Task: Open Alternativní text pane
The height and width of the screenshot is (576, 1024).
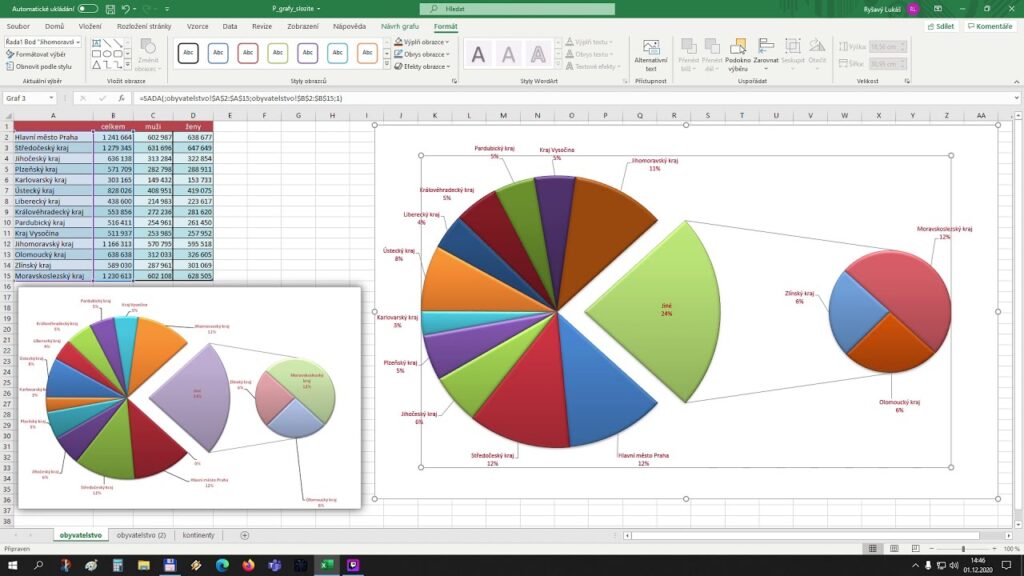Action: click(650, 56)
